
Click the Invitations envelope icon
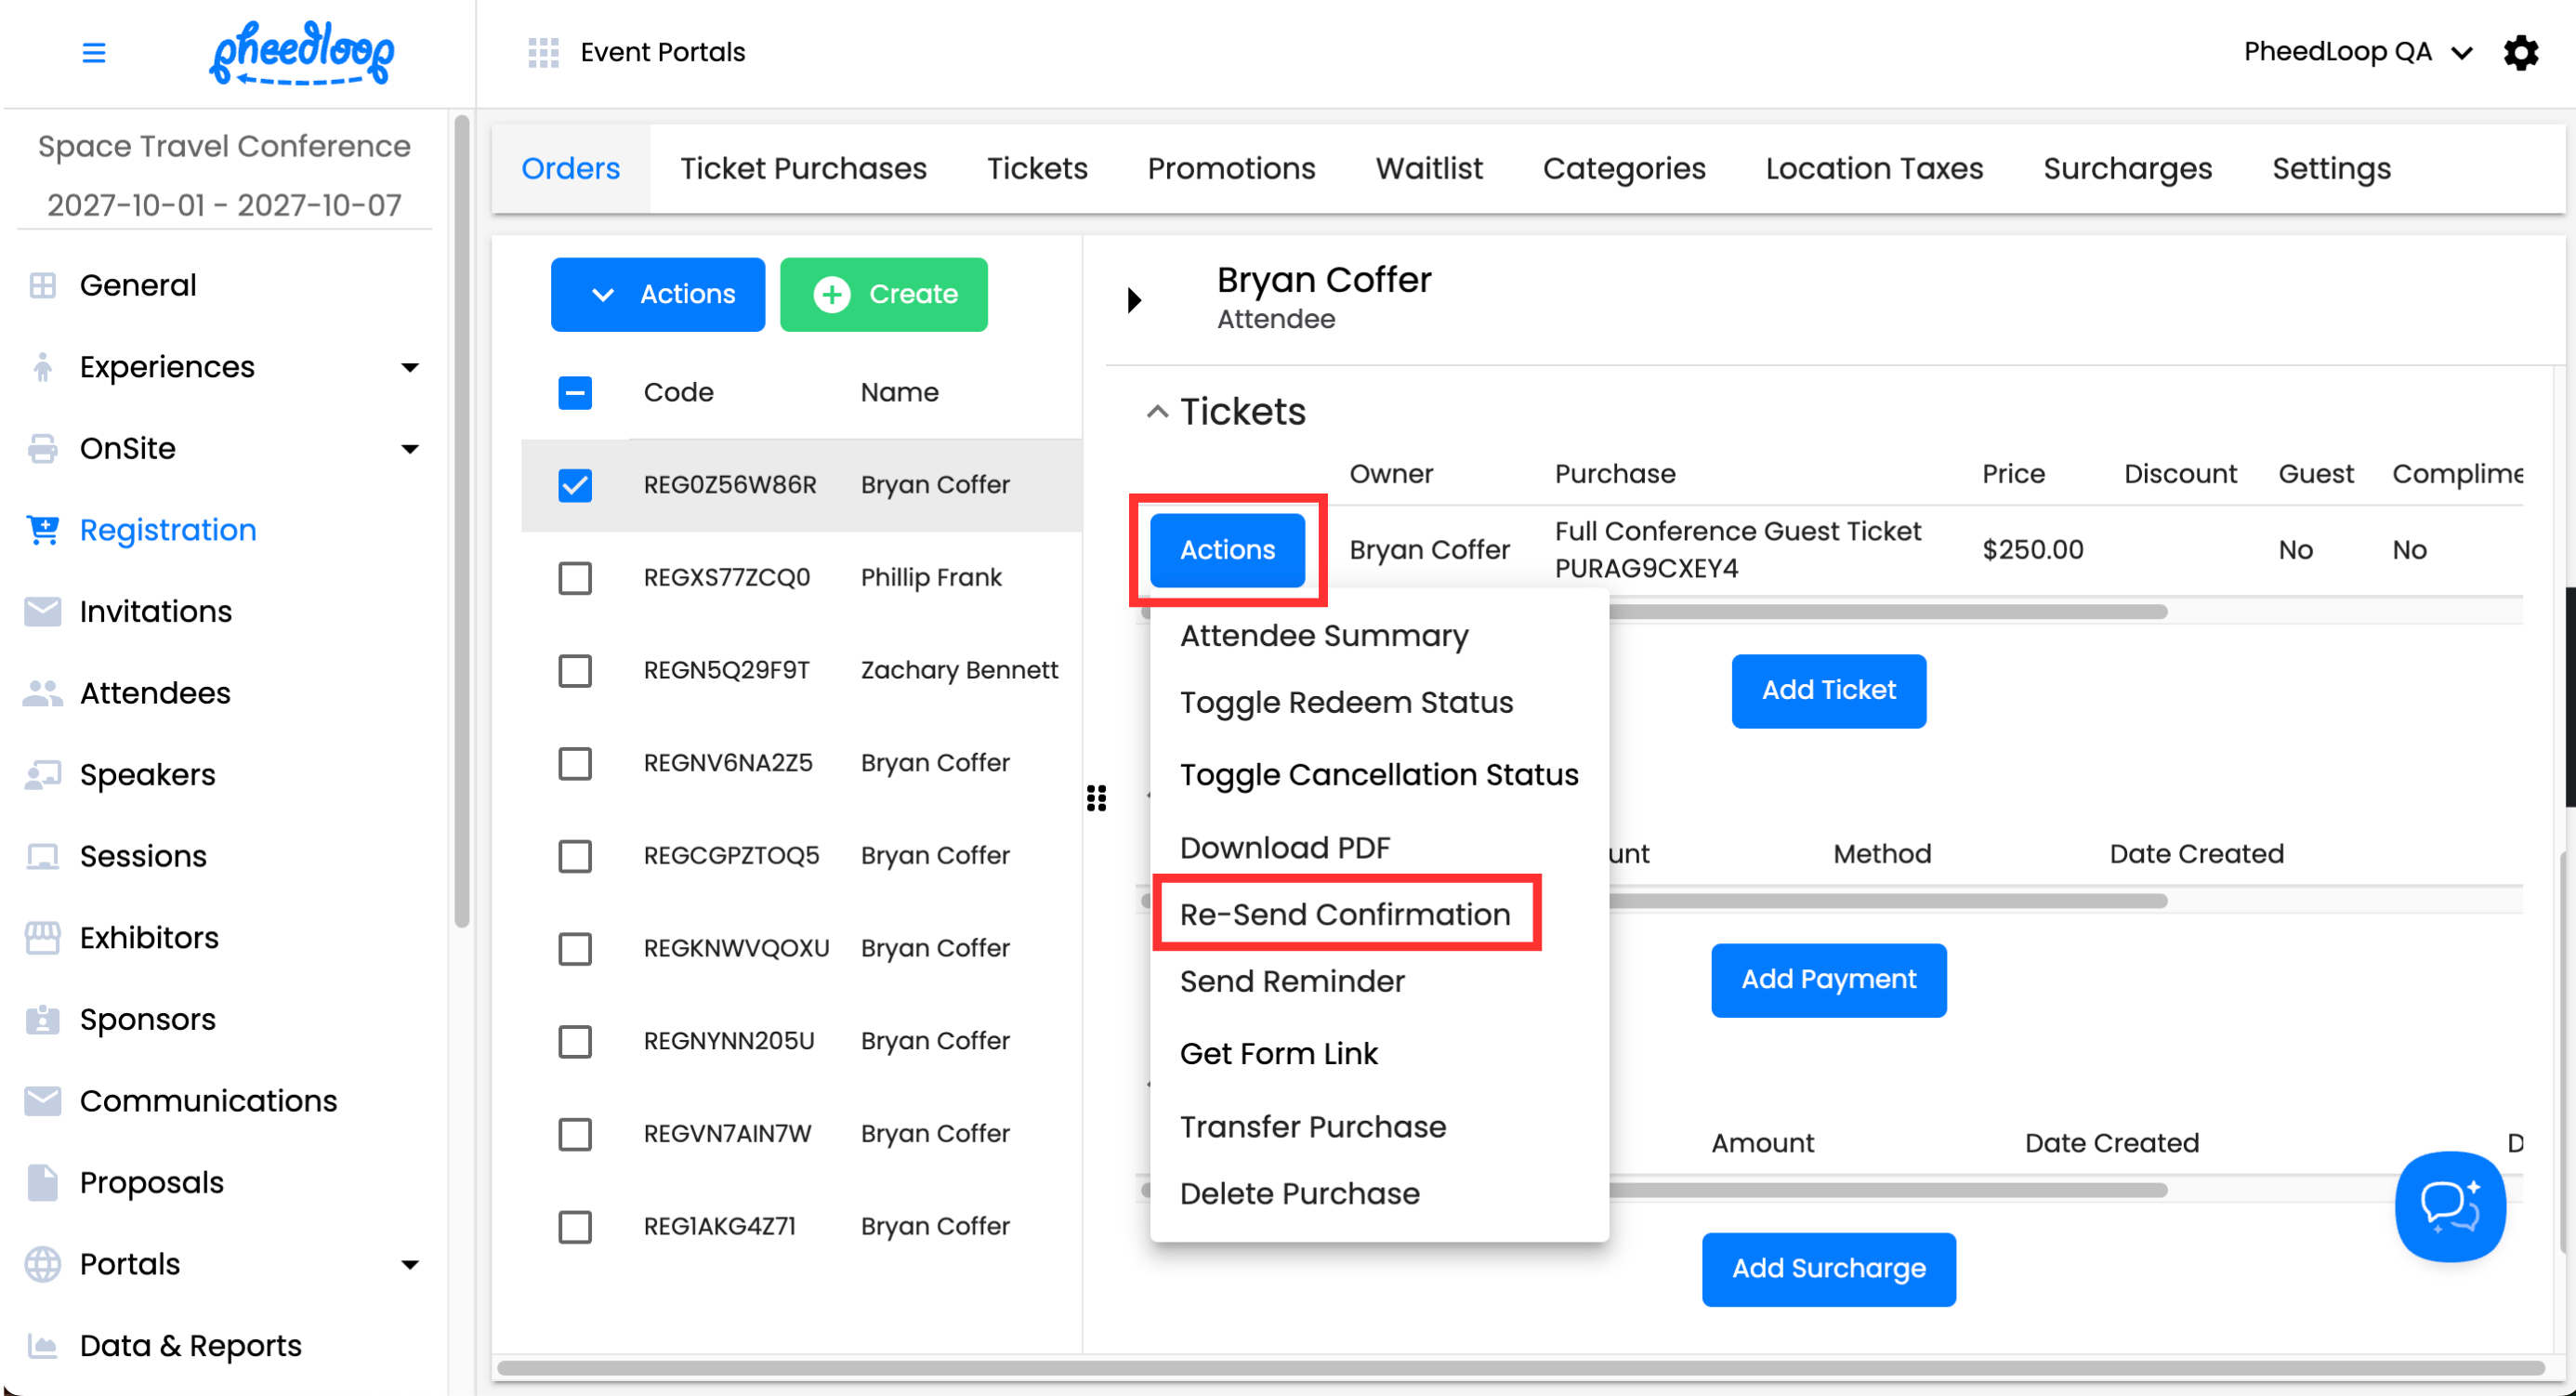coord(43,612)
